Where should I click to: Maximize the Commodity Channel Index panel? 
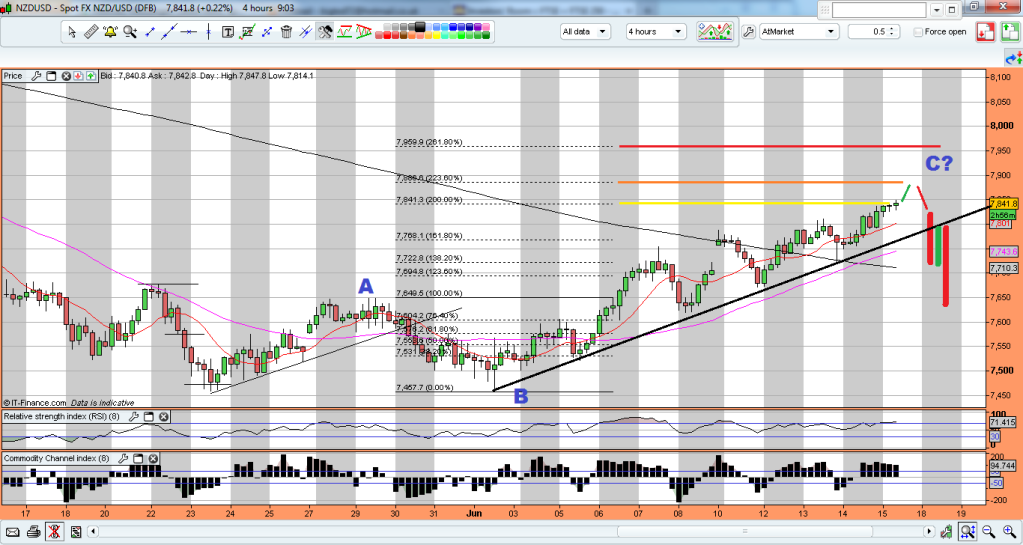pos(138,459)
